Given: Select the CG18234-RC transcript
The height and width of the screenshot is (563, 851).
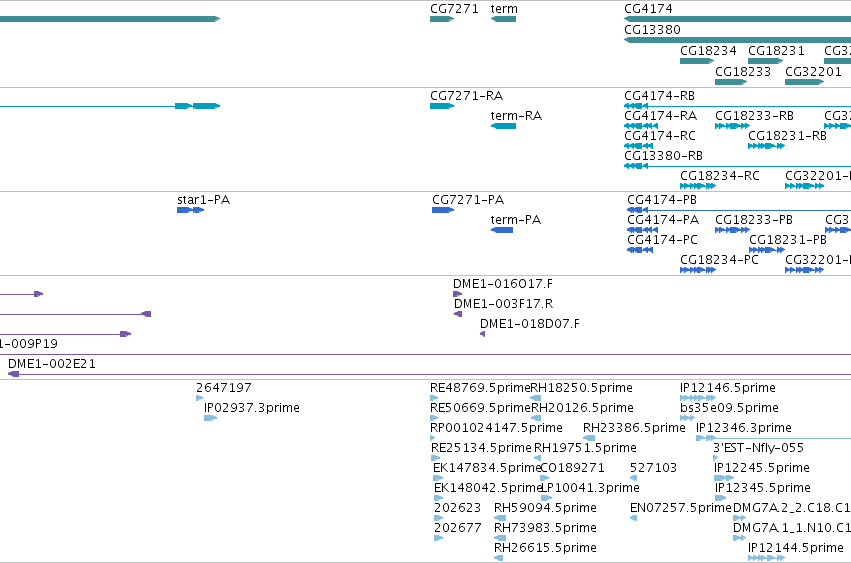Looking at the screenshot, I should click(x=697, y=186).
